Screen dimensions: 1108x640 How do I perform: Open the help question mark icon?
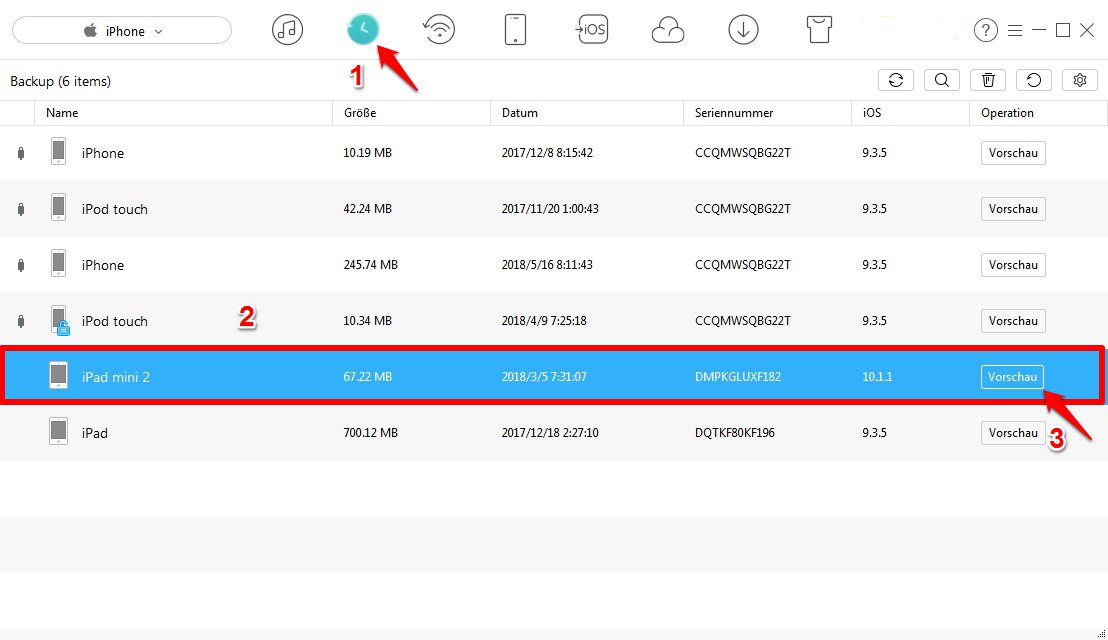click(986, 30)
